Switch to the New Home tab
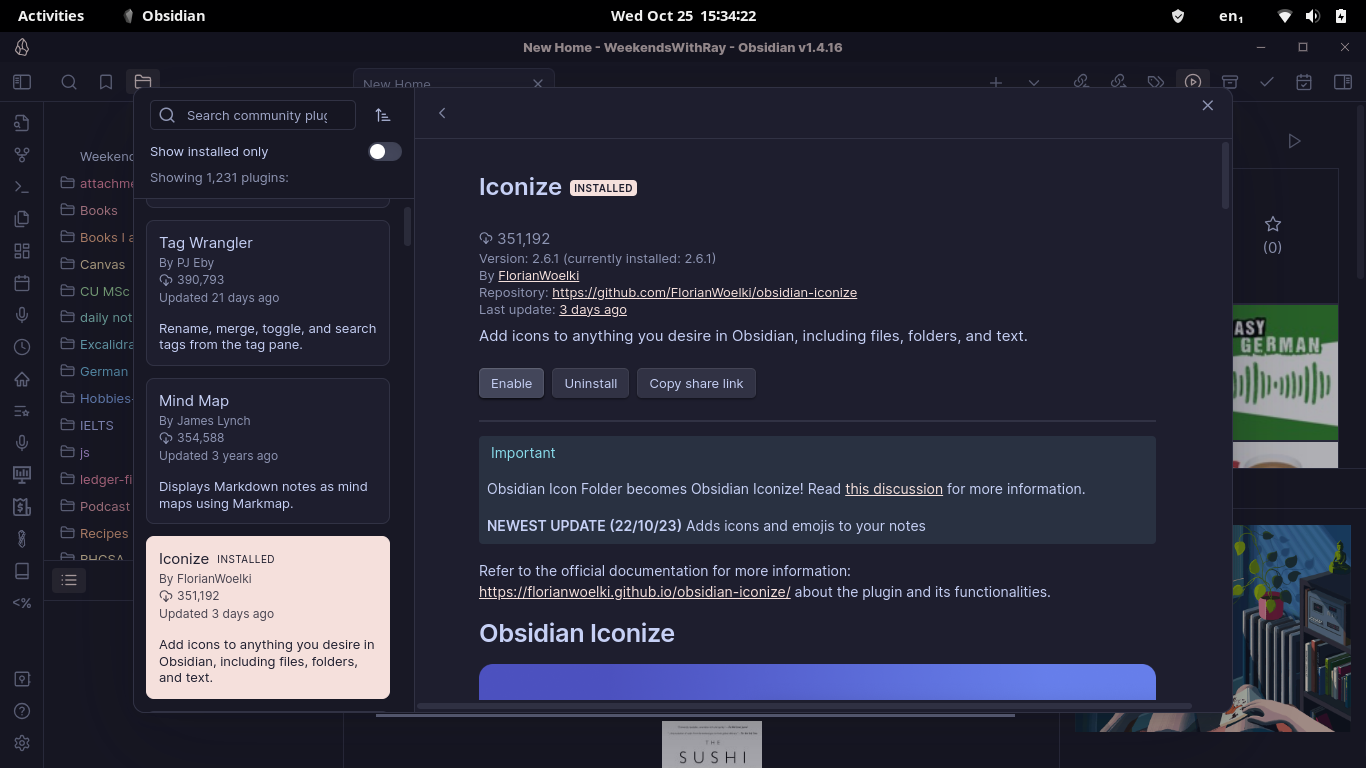Screen dimensions: 1366x768 [x=397, y=84]
